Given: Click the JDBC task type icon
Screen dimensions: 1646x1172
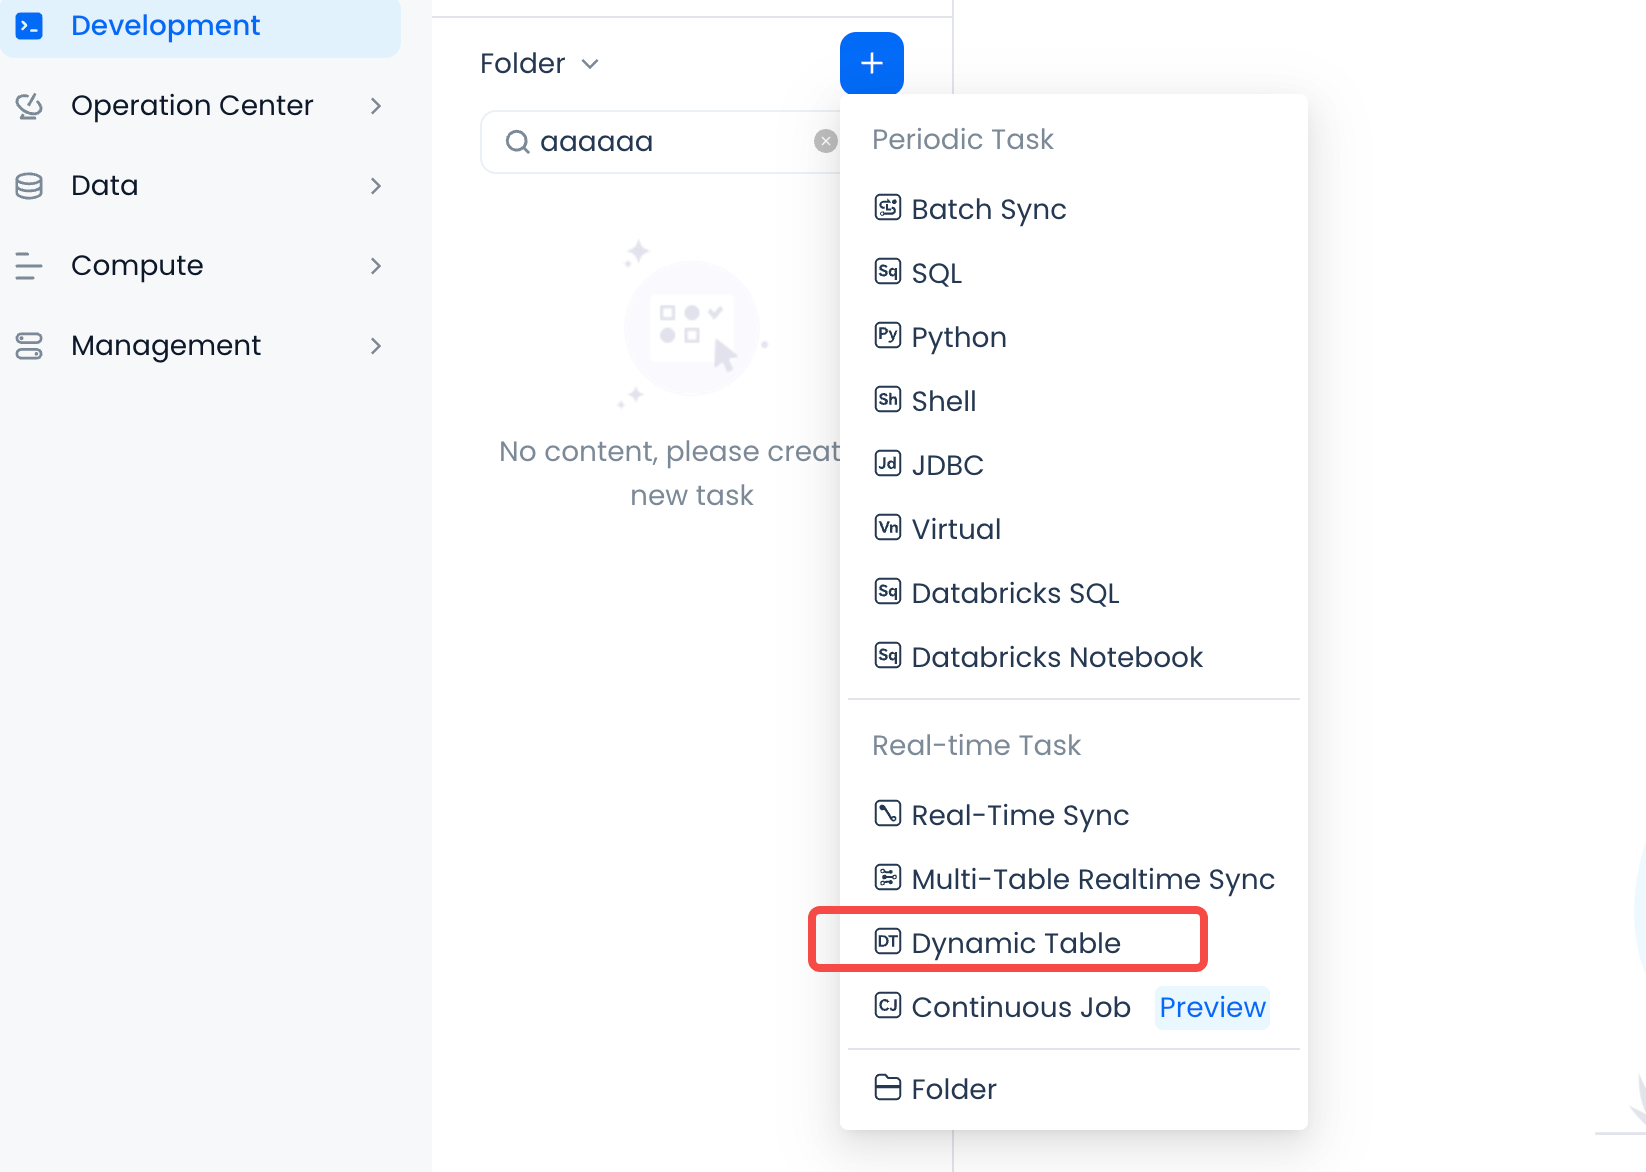Looking at the screenshot, I should (888, 464).
